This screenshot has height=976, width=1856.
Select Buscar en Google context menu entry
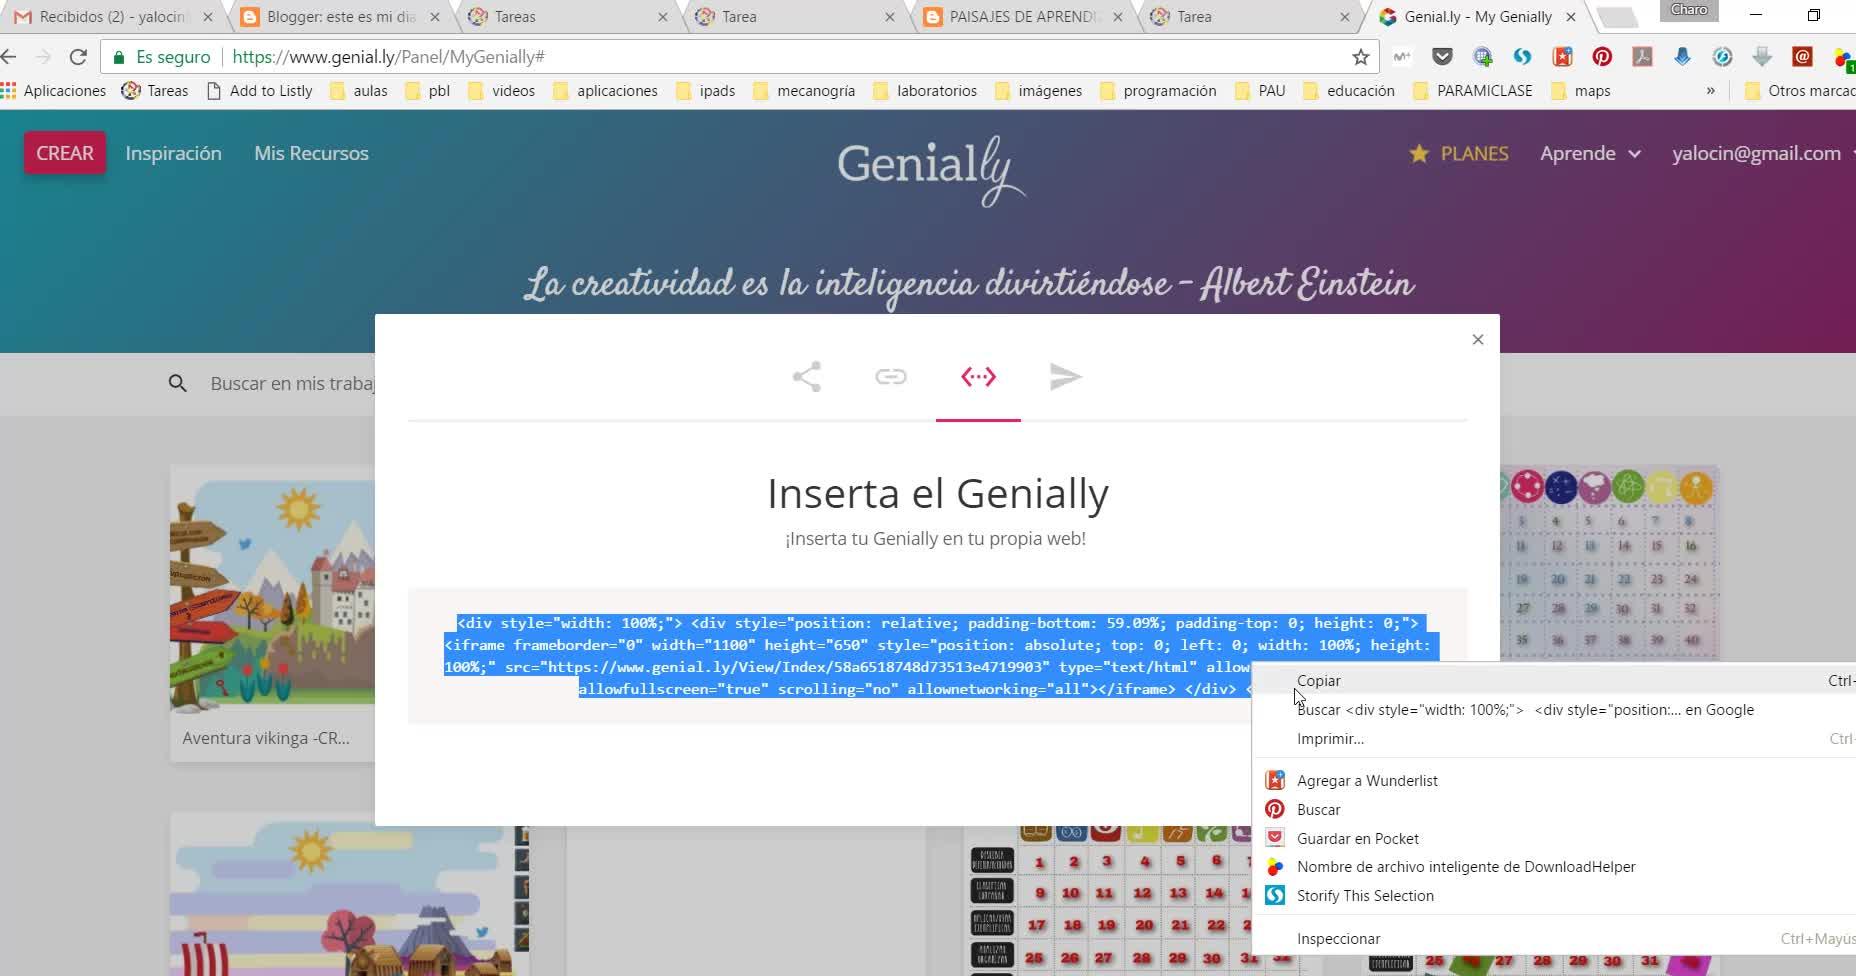(1554, 710)
